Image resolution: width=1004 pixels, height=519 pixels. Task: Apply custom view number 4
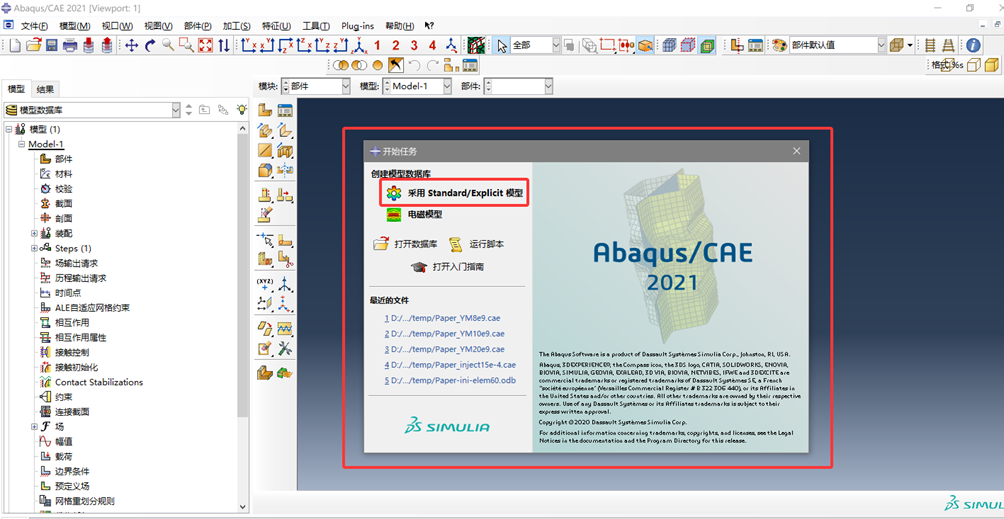[x=433, y=45]
